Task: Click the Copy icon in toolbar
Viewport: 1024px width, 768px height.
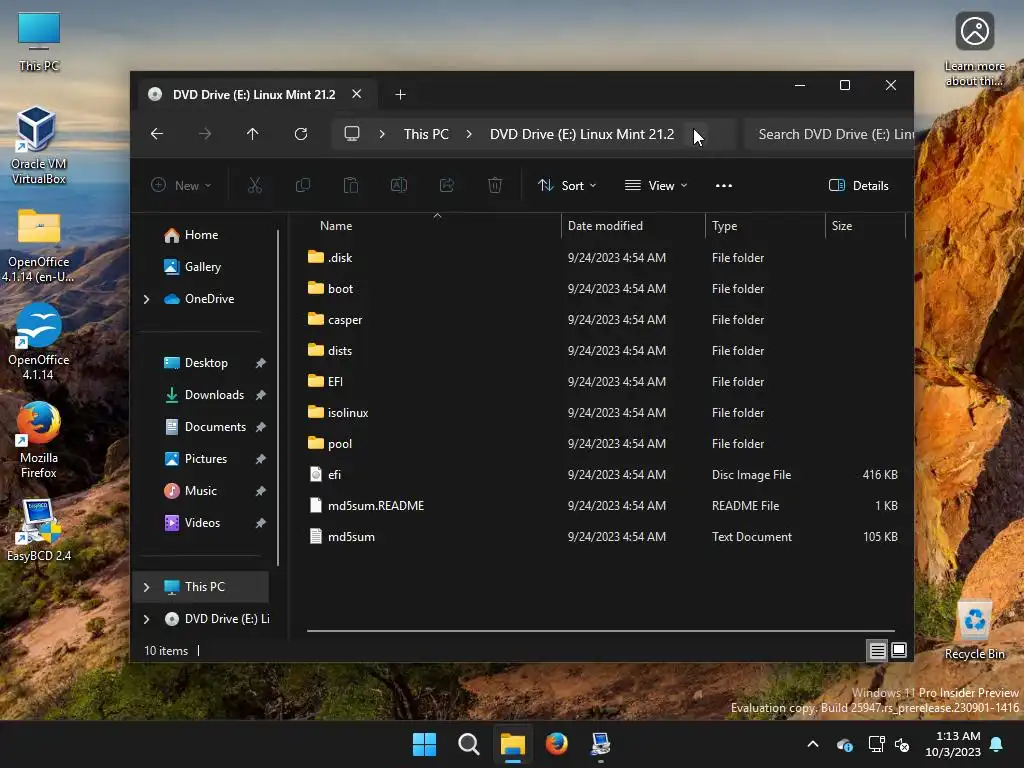Action: [x=303, y=185]
